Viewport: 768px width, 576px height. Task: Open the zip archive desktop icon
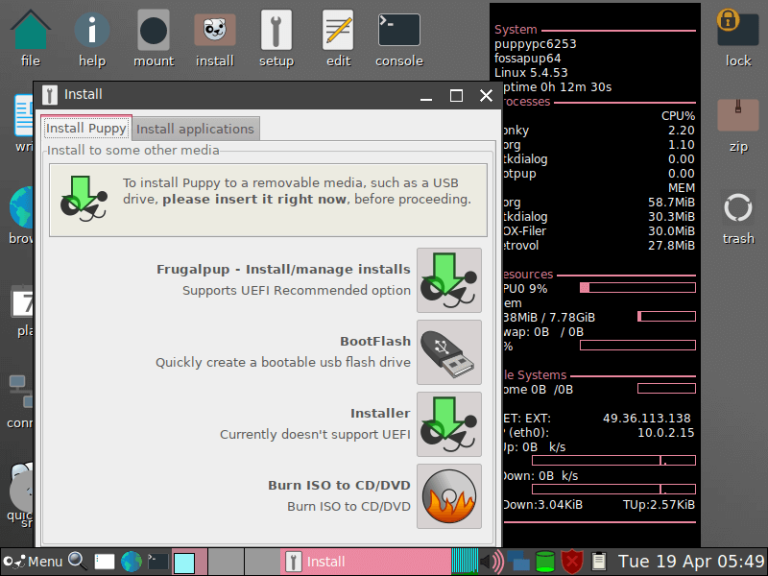[x=738, y=117]
